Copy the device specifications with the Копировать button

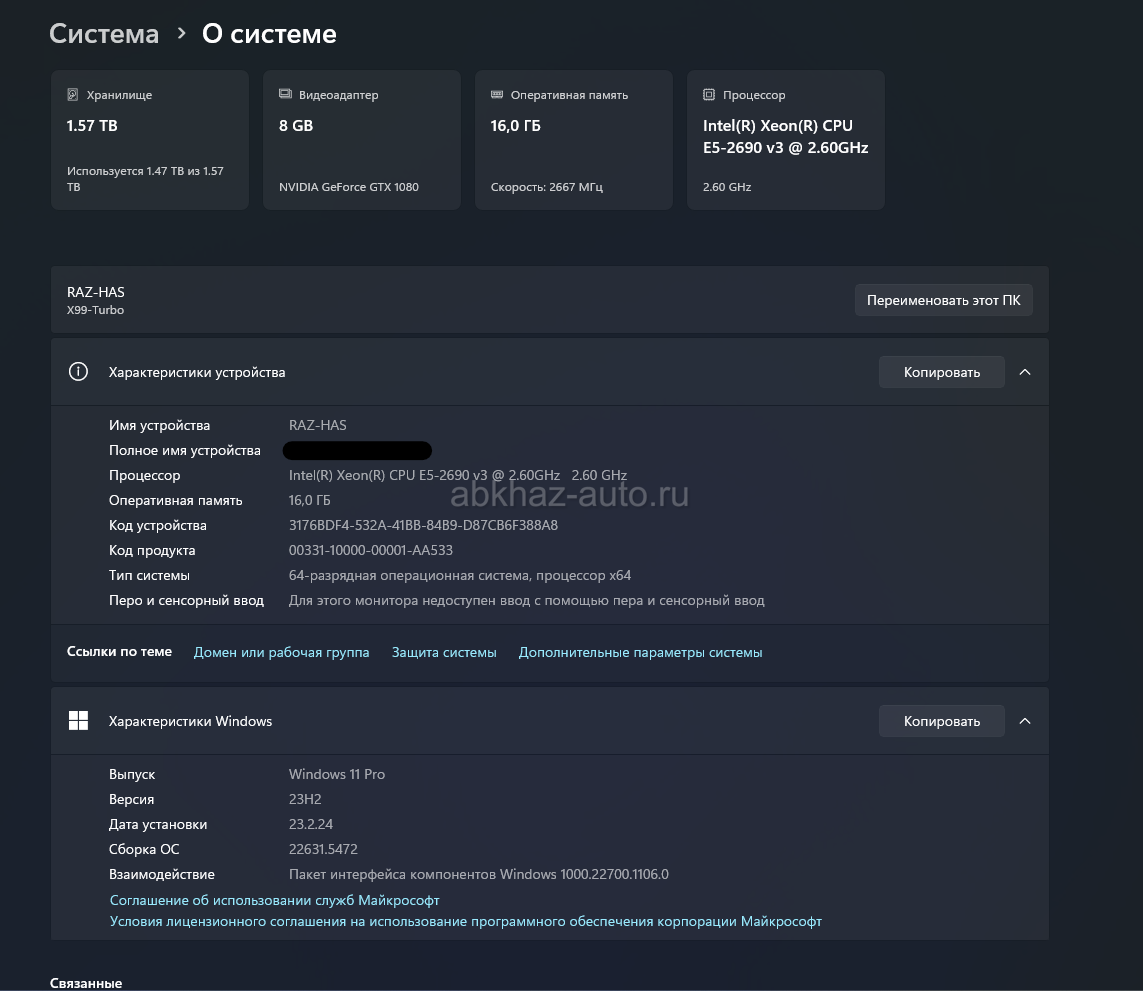click(941, 372)
